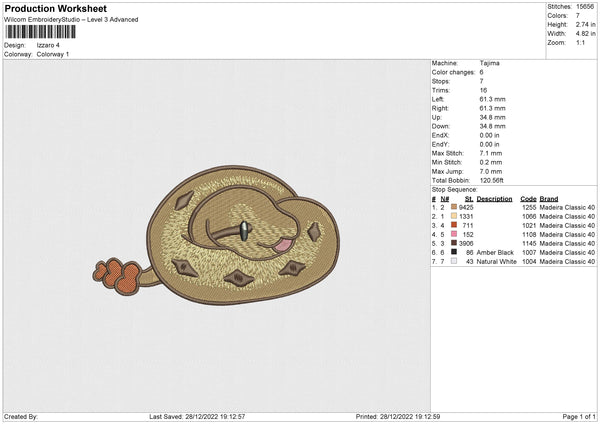Click the 'Last Saved:' footer timestamp
This screenshot has width=600, height=424.
pyautogui.click(x=197, y=417)
